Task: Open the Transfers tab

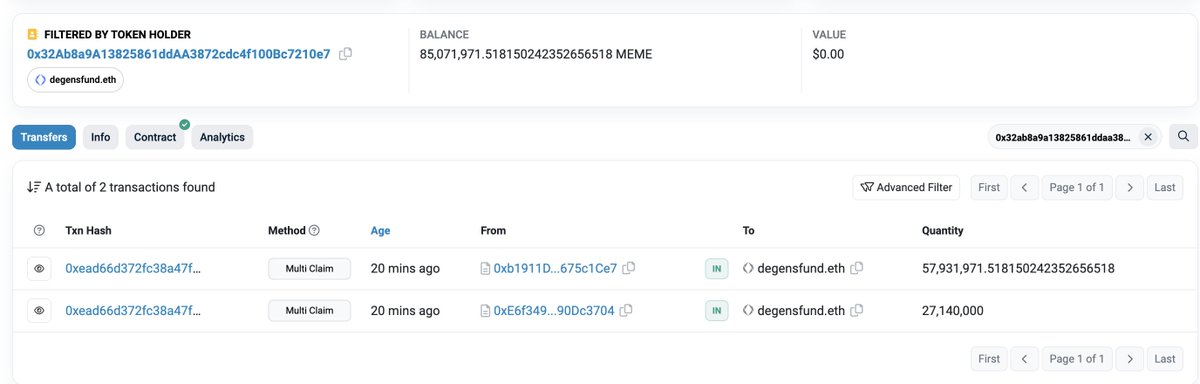Action: (x=44, y=137)
